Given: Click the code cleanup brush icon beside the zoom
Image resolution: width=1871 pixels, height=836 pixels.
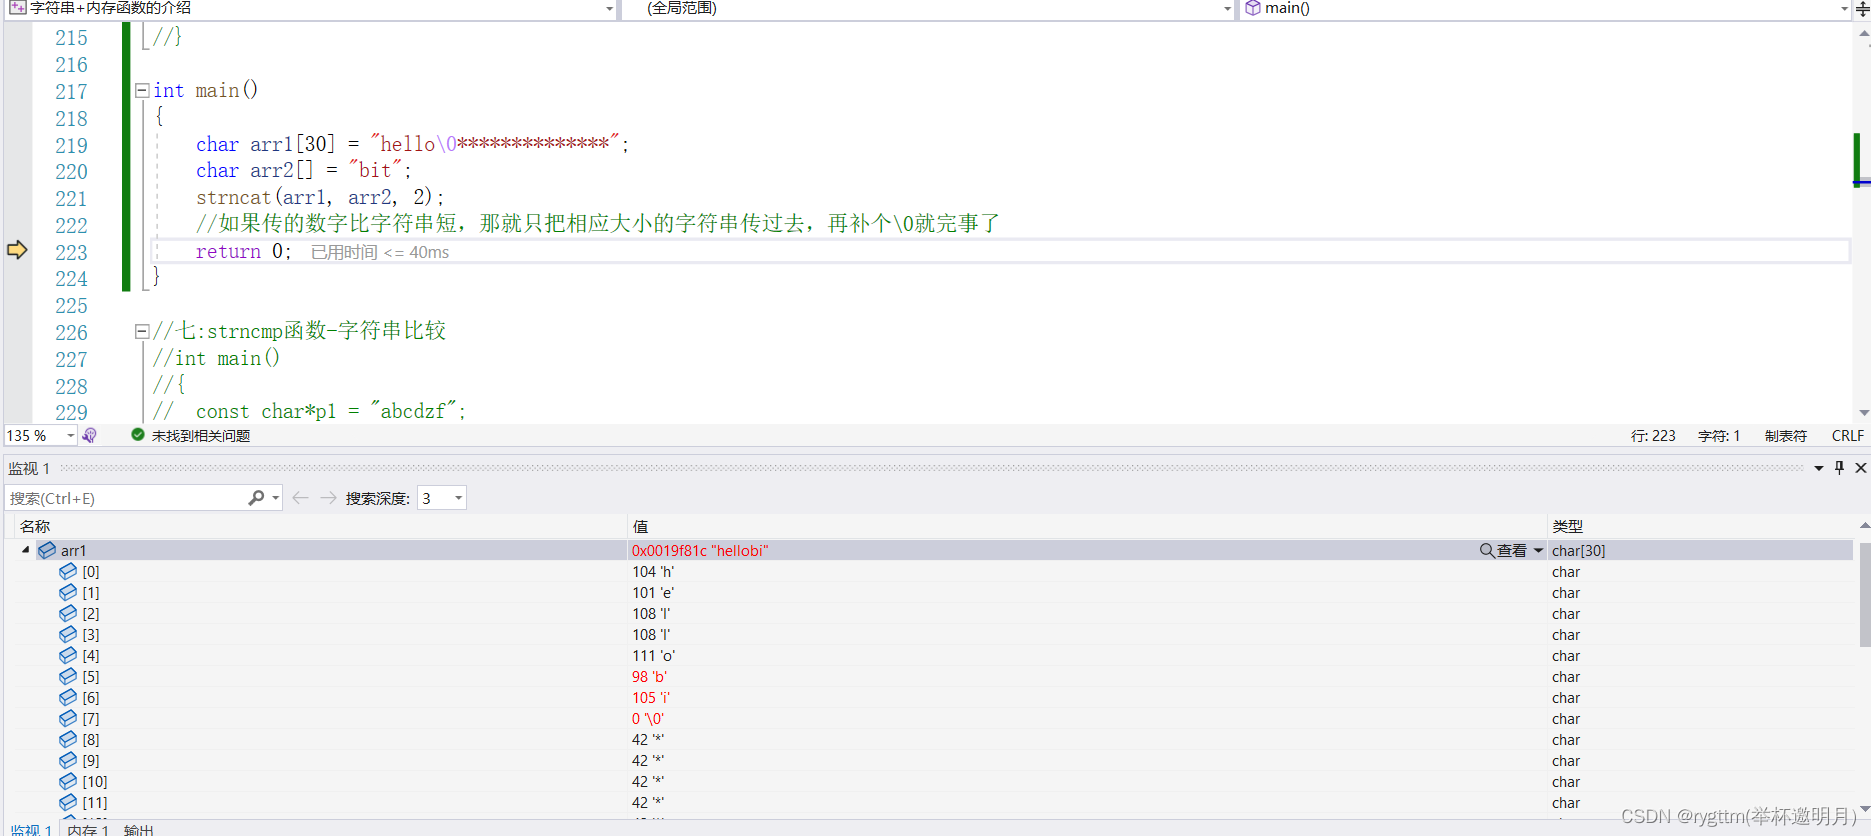Looking at the screenshot, I should pyautogui.click(x=90, y=436).
